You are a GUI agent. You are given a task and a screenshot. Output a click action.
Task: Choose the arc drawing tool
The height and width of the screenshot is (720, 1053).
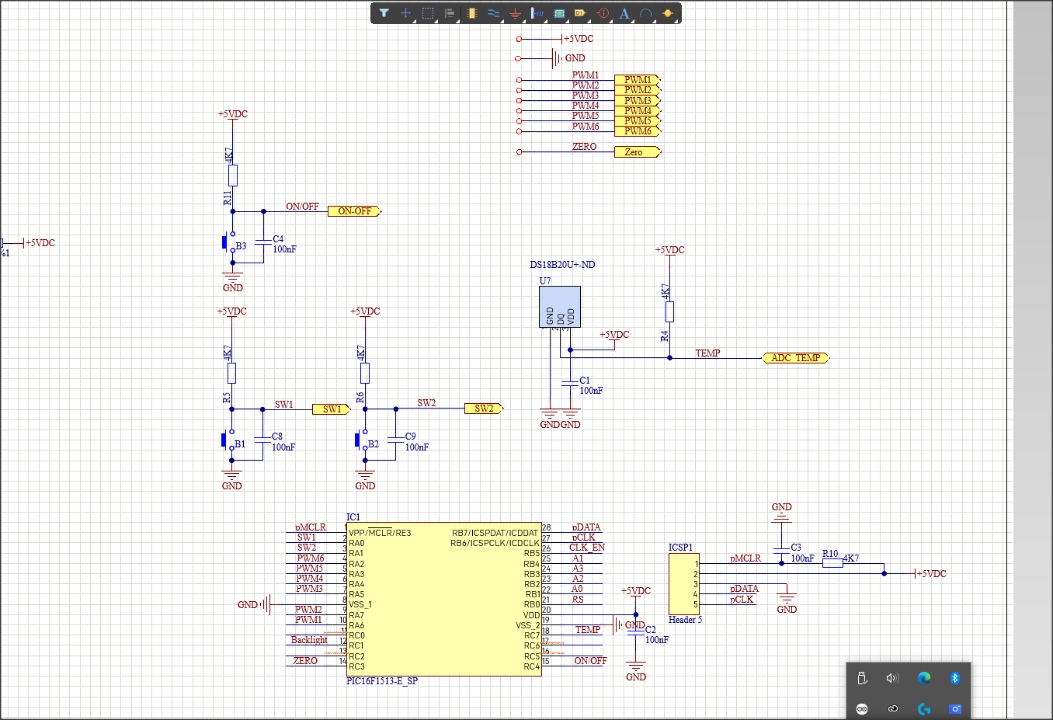646,13
